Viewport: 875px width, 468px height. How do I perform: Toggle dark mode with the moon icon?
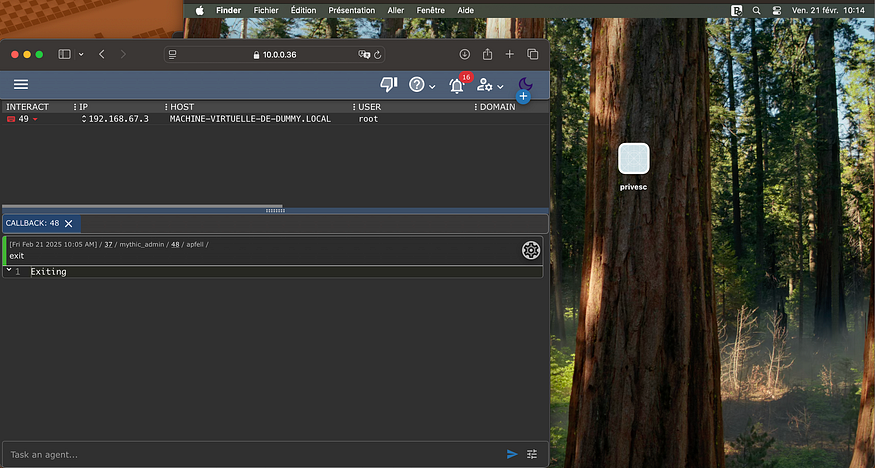(525, 84)
